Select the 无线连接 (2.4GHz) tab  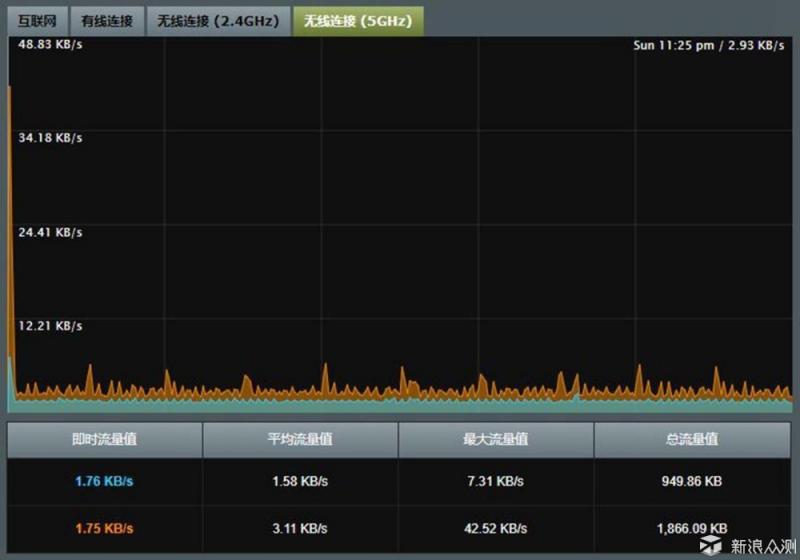[218, 21]
